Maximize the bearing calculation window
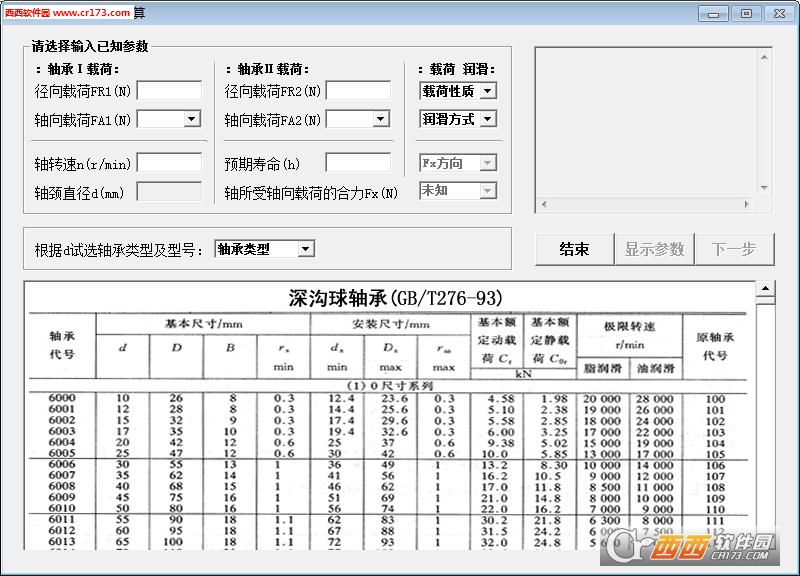Screen dimensions: 800x576 click(746, 13)
